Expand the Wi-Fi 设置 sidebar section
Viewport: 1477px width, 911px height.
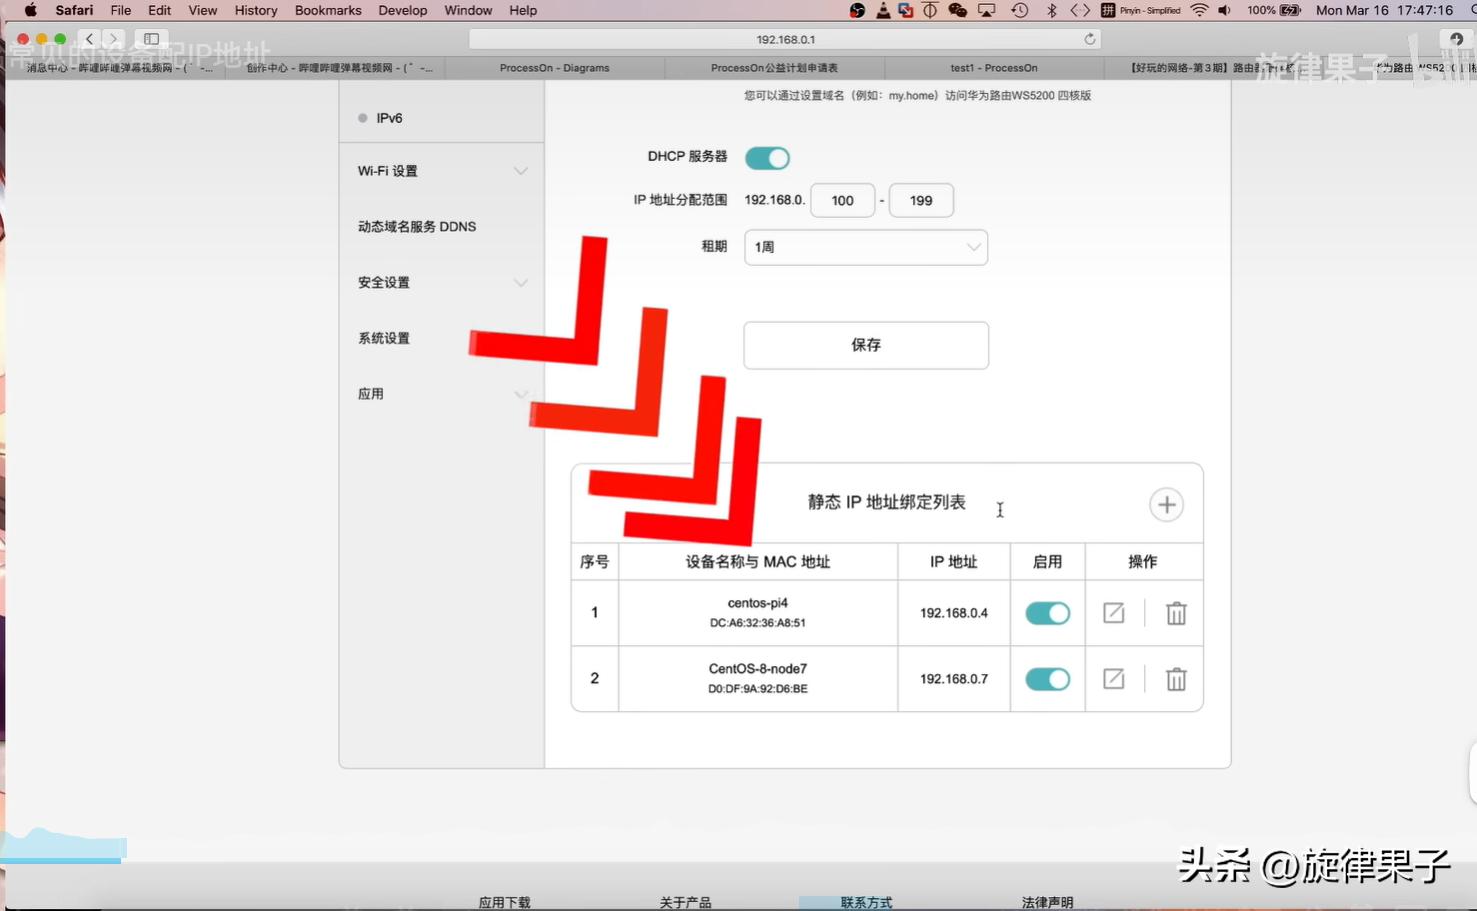(441, 171)
